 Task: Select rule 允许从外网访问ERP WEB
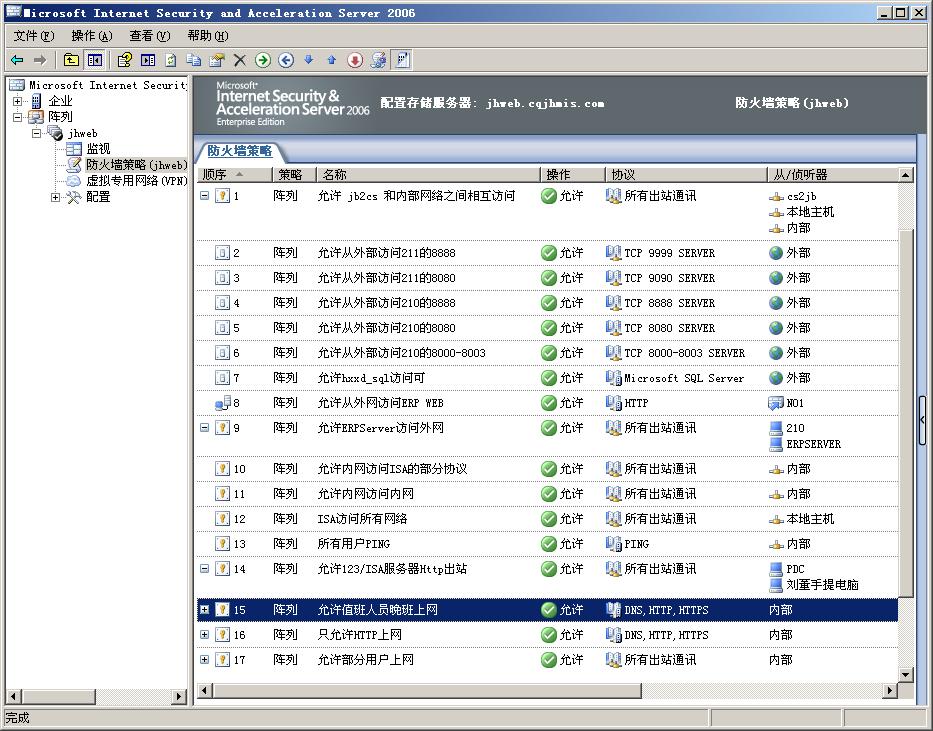(547, 403)
